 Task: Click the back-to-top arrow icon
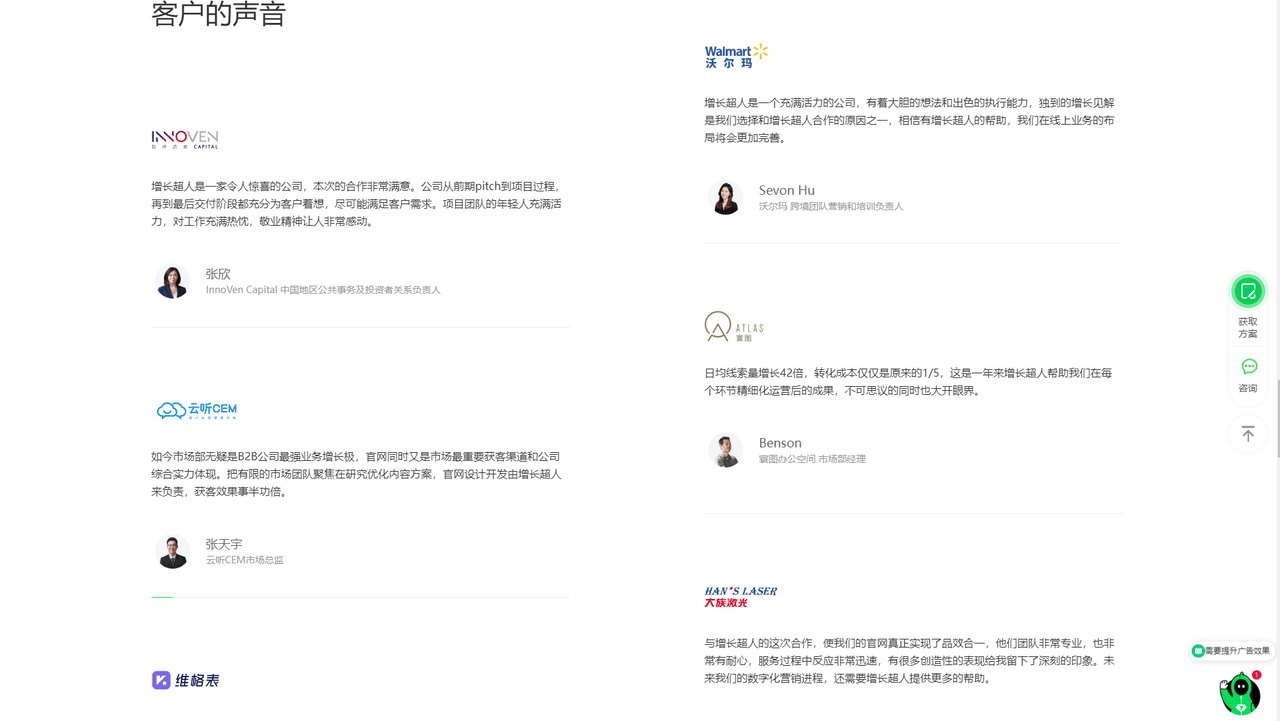(x=1247, y=433)
